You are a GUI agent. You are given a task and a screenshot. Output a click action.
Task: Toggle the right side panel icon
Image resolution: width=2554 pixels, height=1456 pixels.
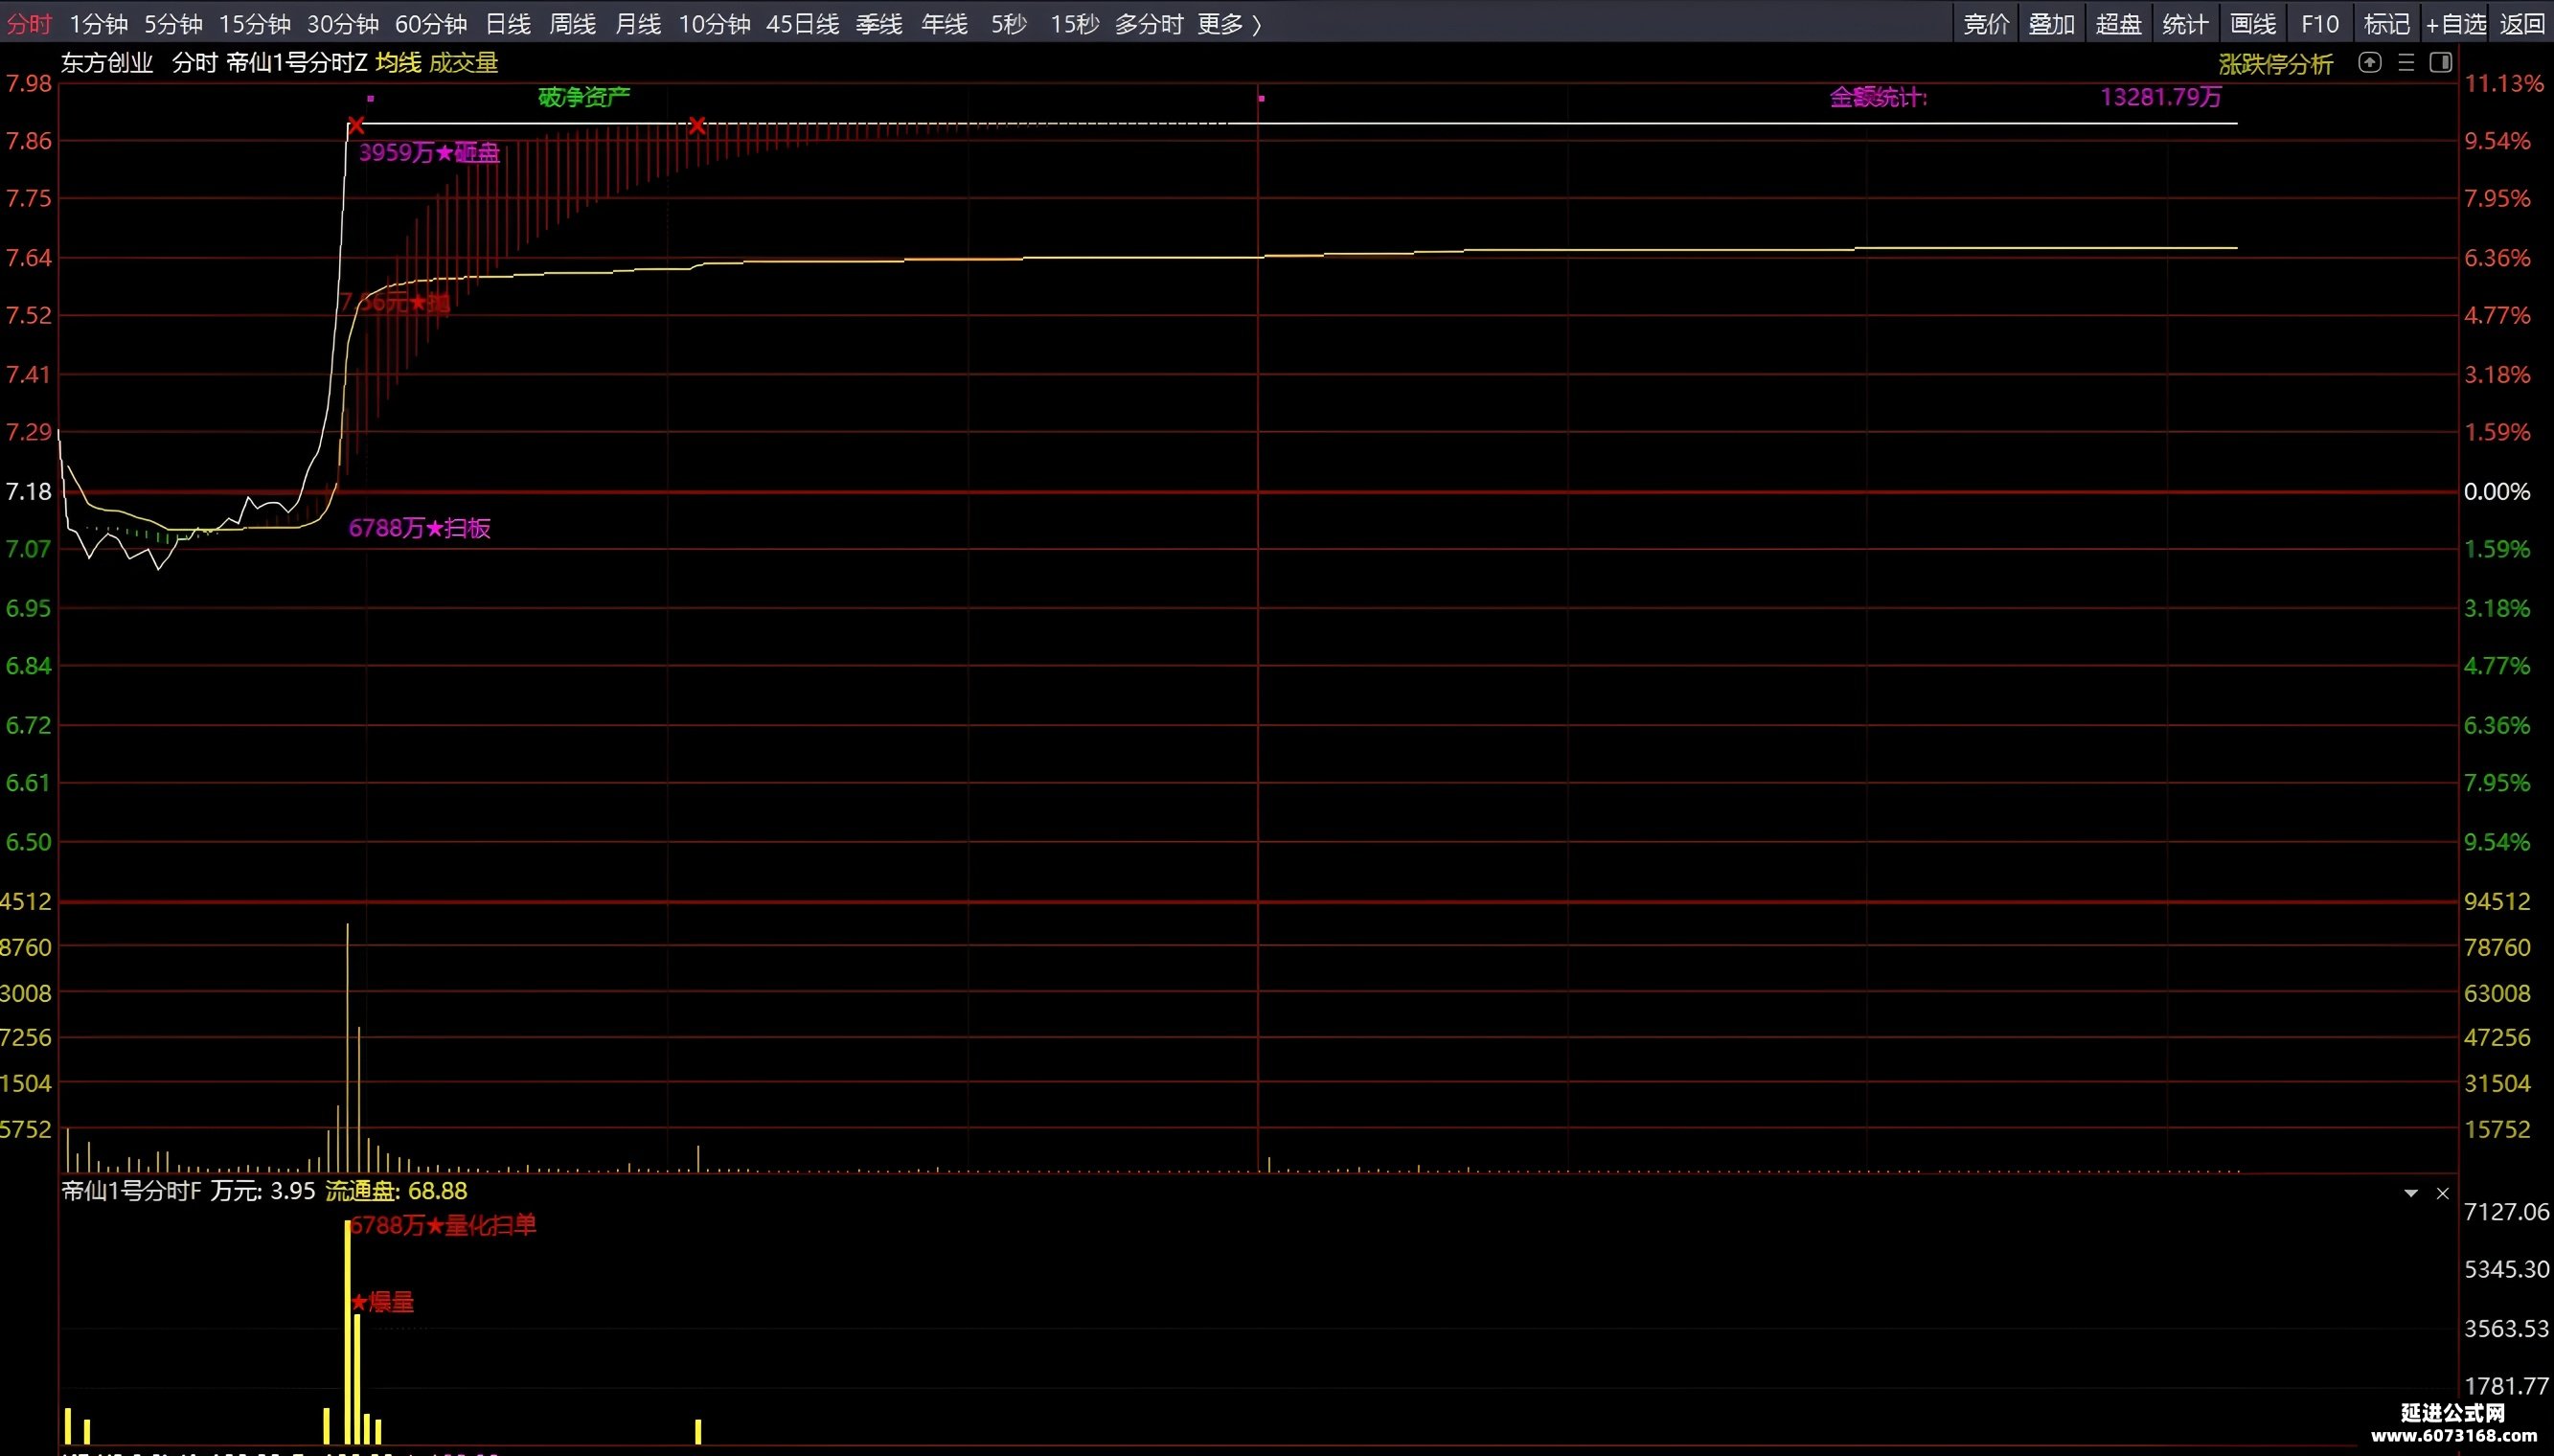click(2440, 63)
